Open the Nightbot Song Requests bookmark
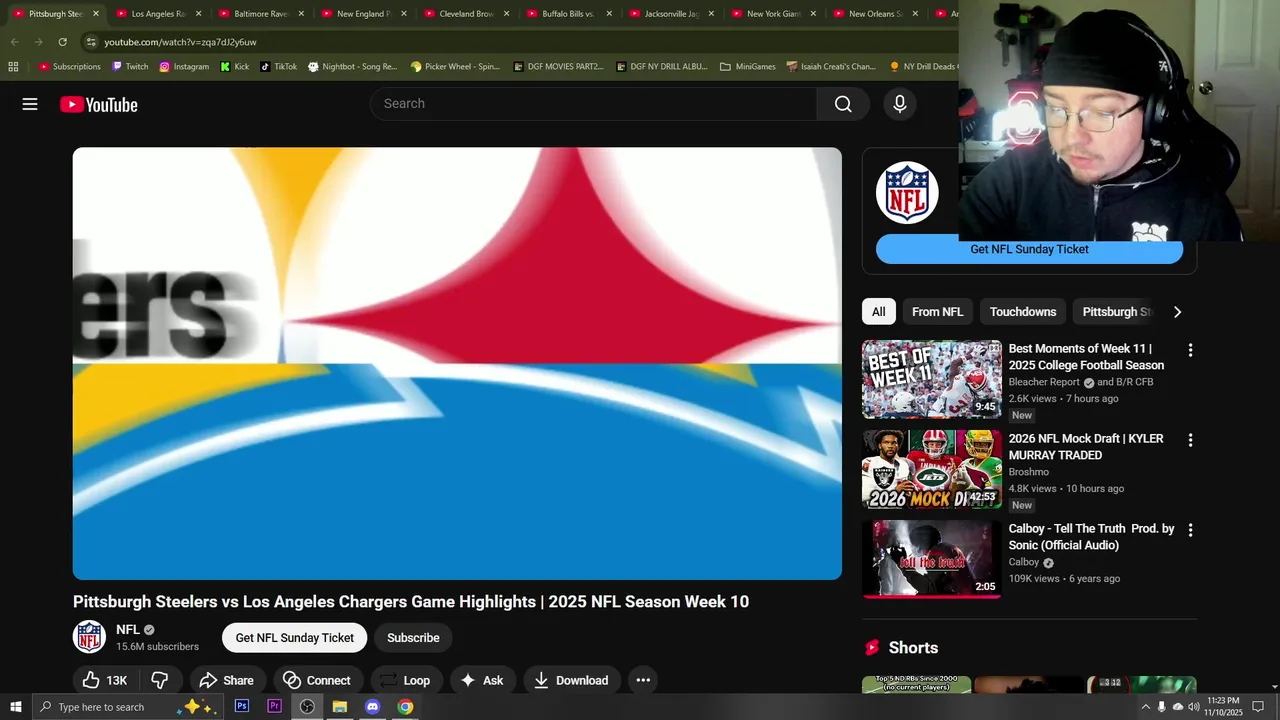The width and height of the screenshot is (1280, 720). point(352,67)
